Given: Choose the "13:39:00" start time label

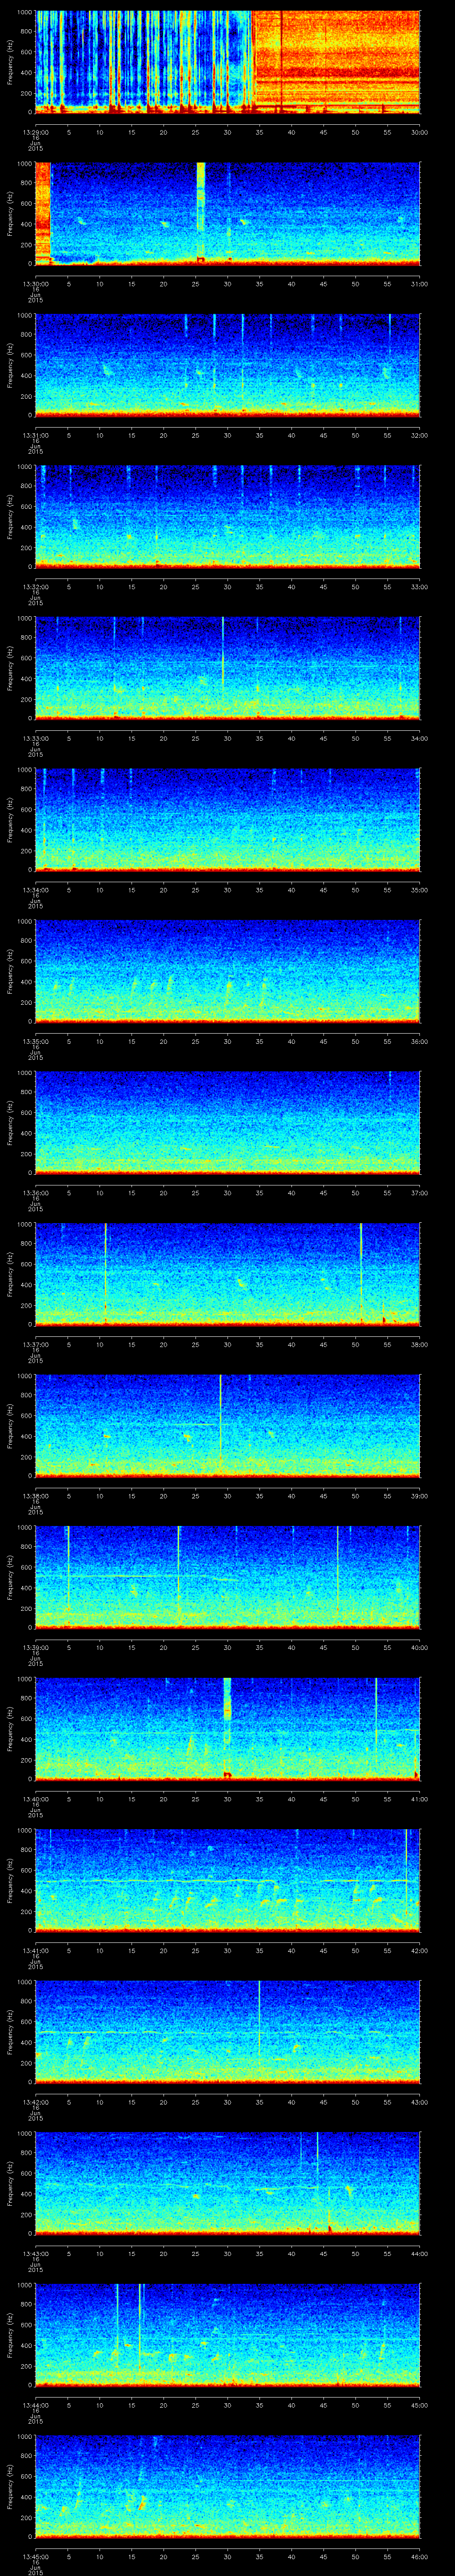Looking at the screenshot, I should click(36, 1647).
